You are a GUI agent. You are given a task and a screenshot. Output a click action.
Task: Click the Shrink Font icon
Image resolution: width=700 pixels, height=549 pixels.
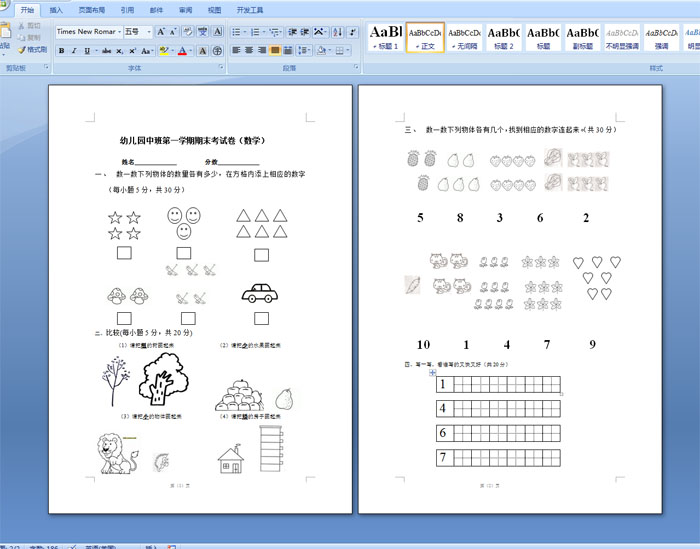(x=173, y=32)
